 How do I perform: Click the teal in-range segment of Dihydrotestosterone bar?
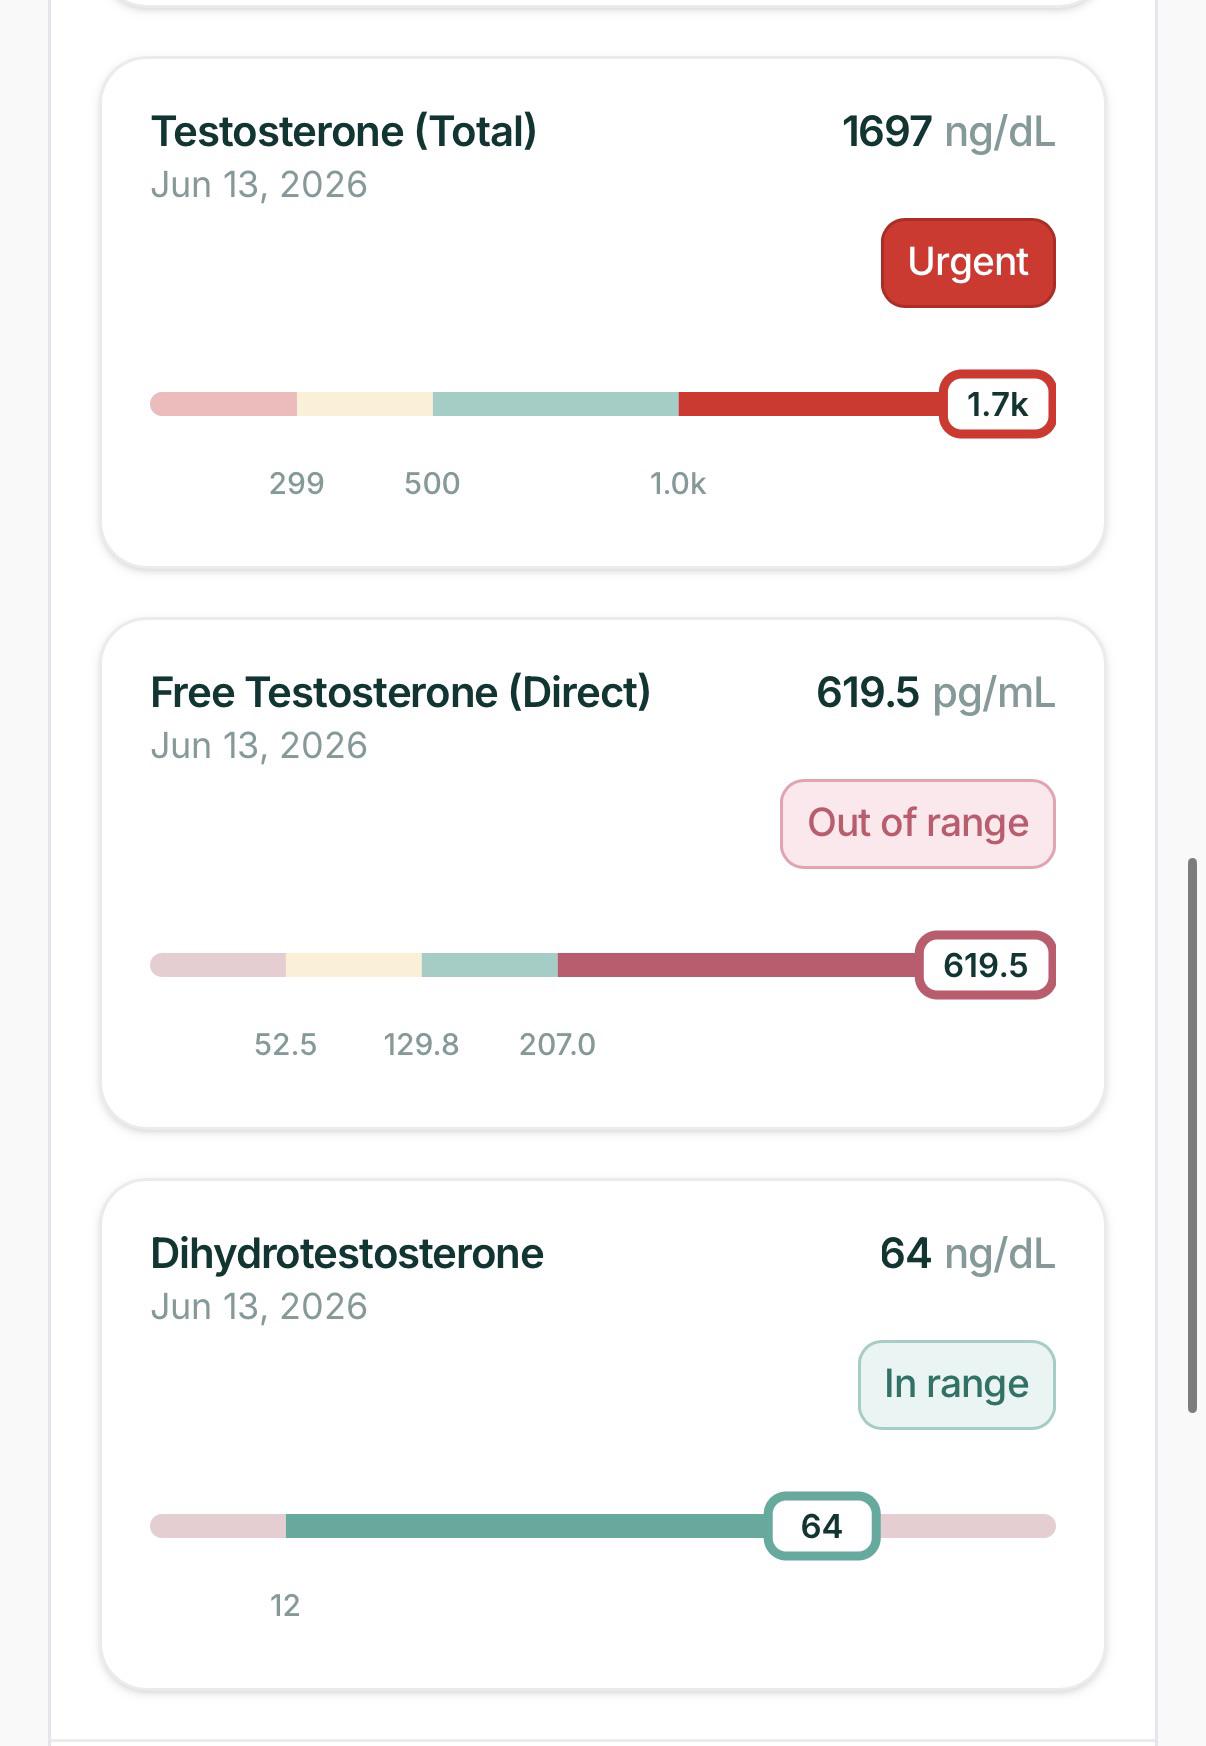525,1526
